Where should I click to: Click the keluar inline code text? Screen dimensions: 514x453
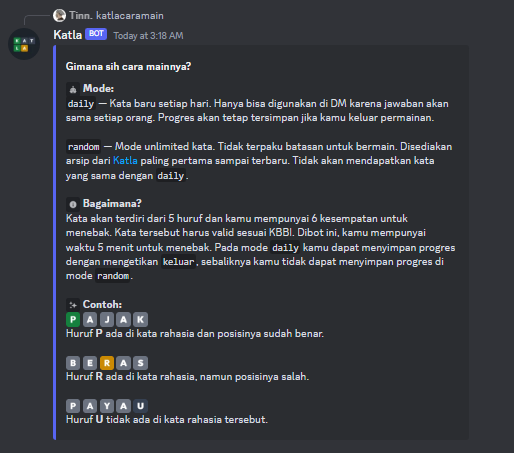(x=178, y=262)
